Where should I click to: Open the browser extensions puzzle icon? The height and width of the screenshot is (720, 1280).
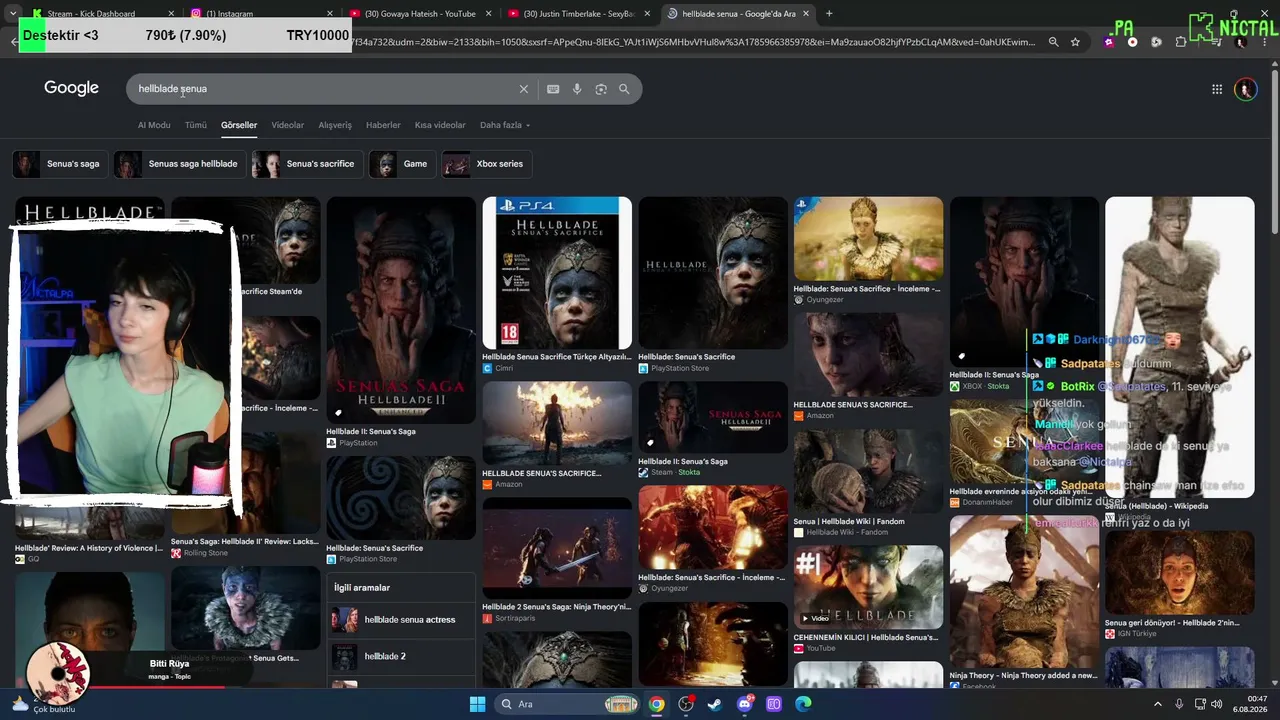(1181, 42)
